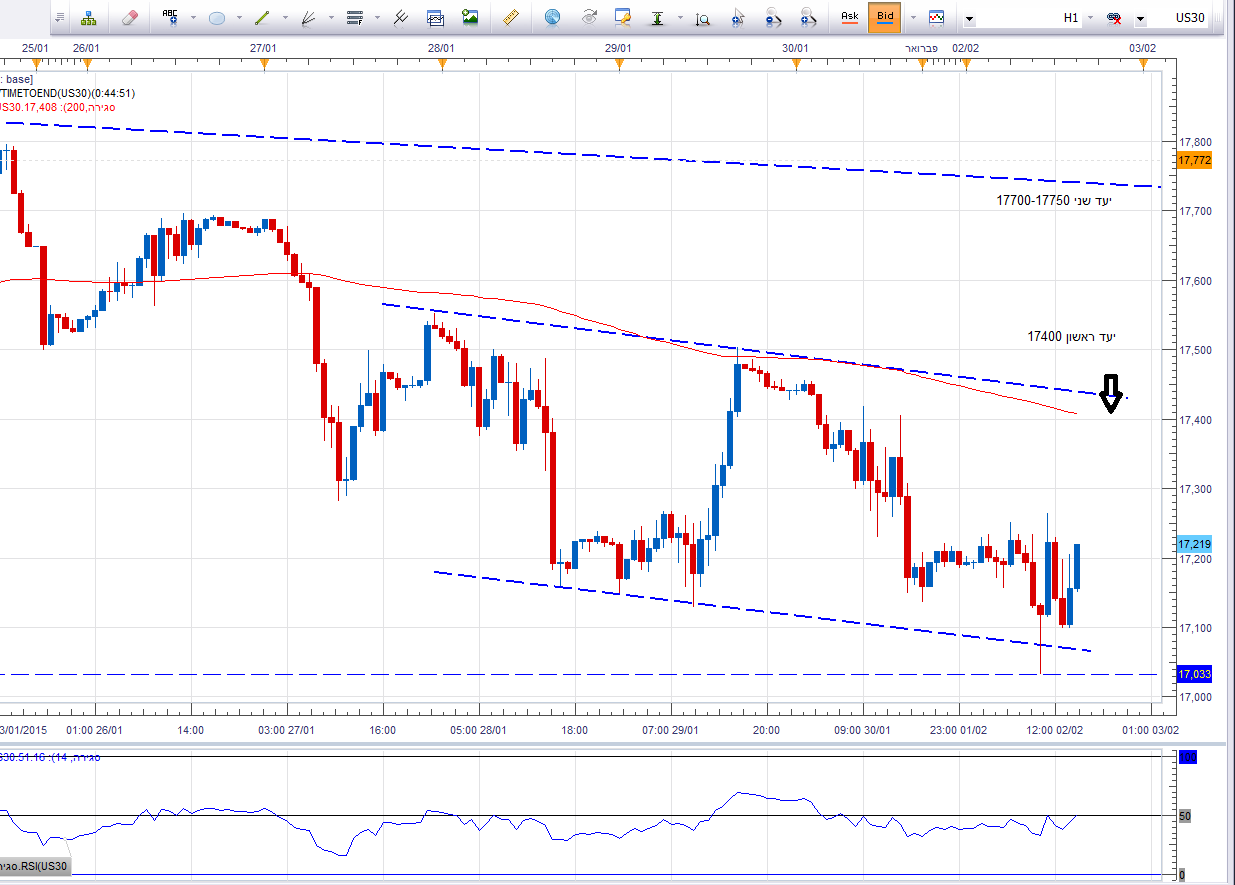This screenshot has width=1235, height=885.
Task: Click the 29/01 orange date marker
Action: [619, 63]
